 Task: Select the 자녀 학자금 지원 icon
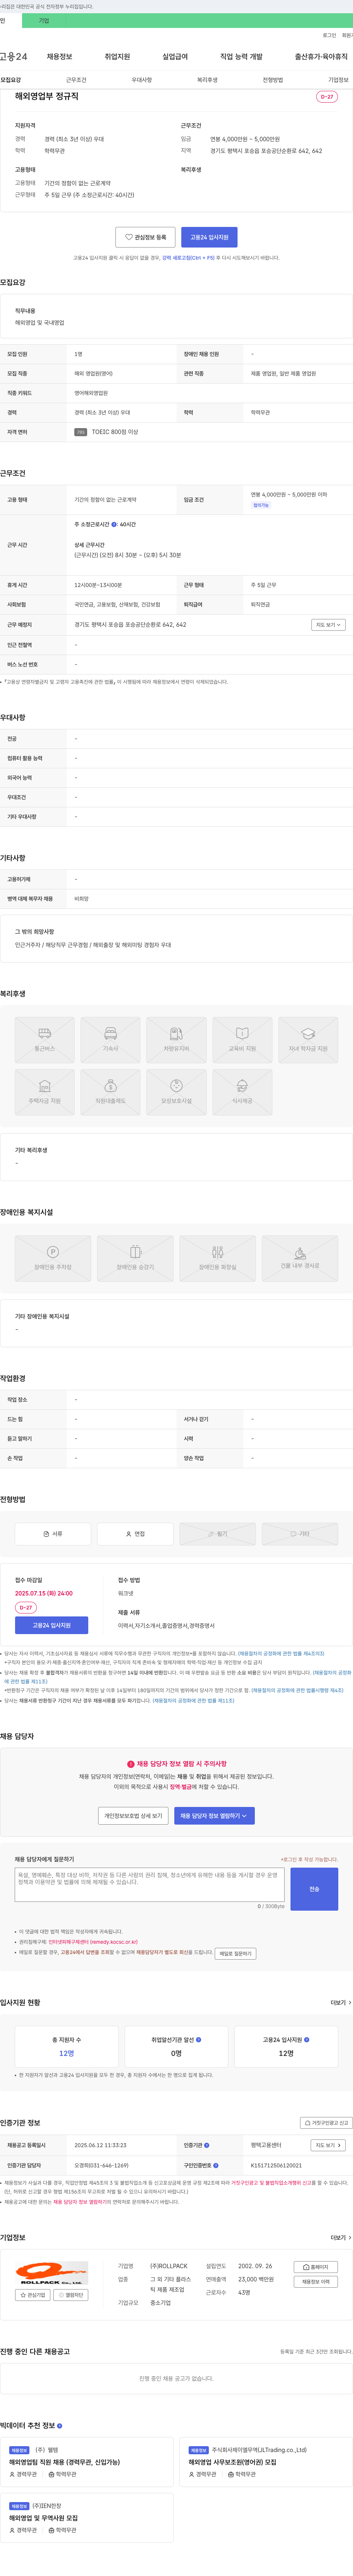(x=308, y=1040)
